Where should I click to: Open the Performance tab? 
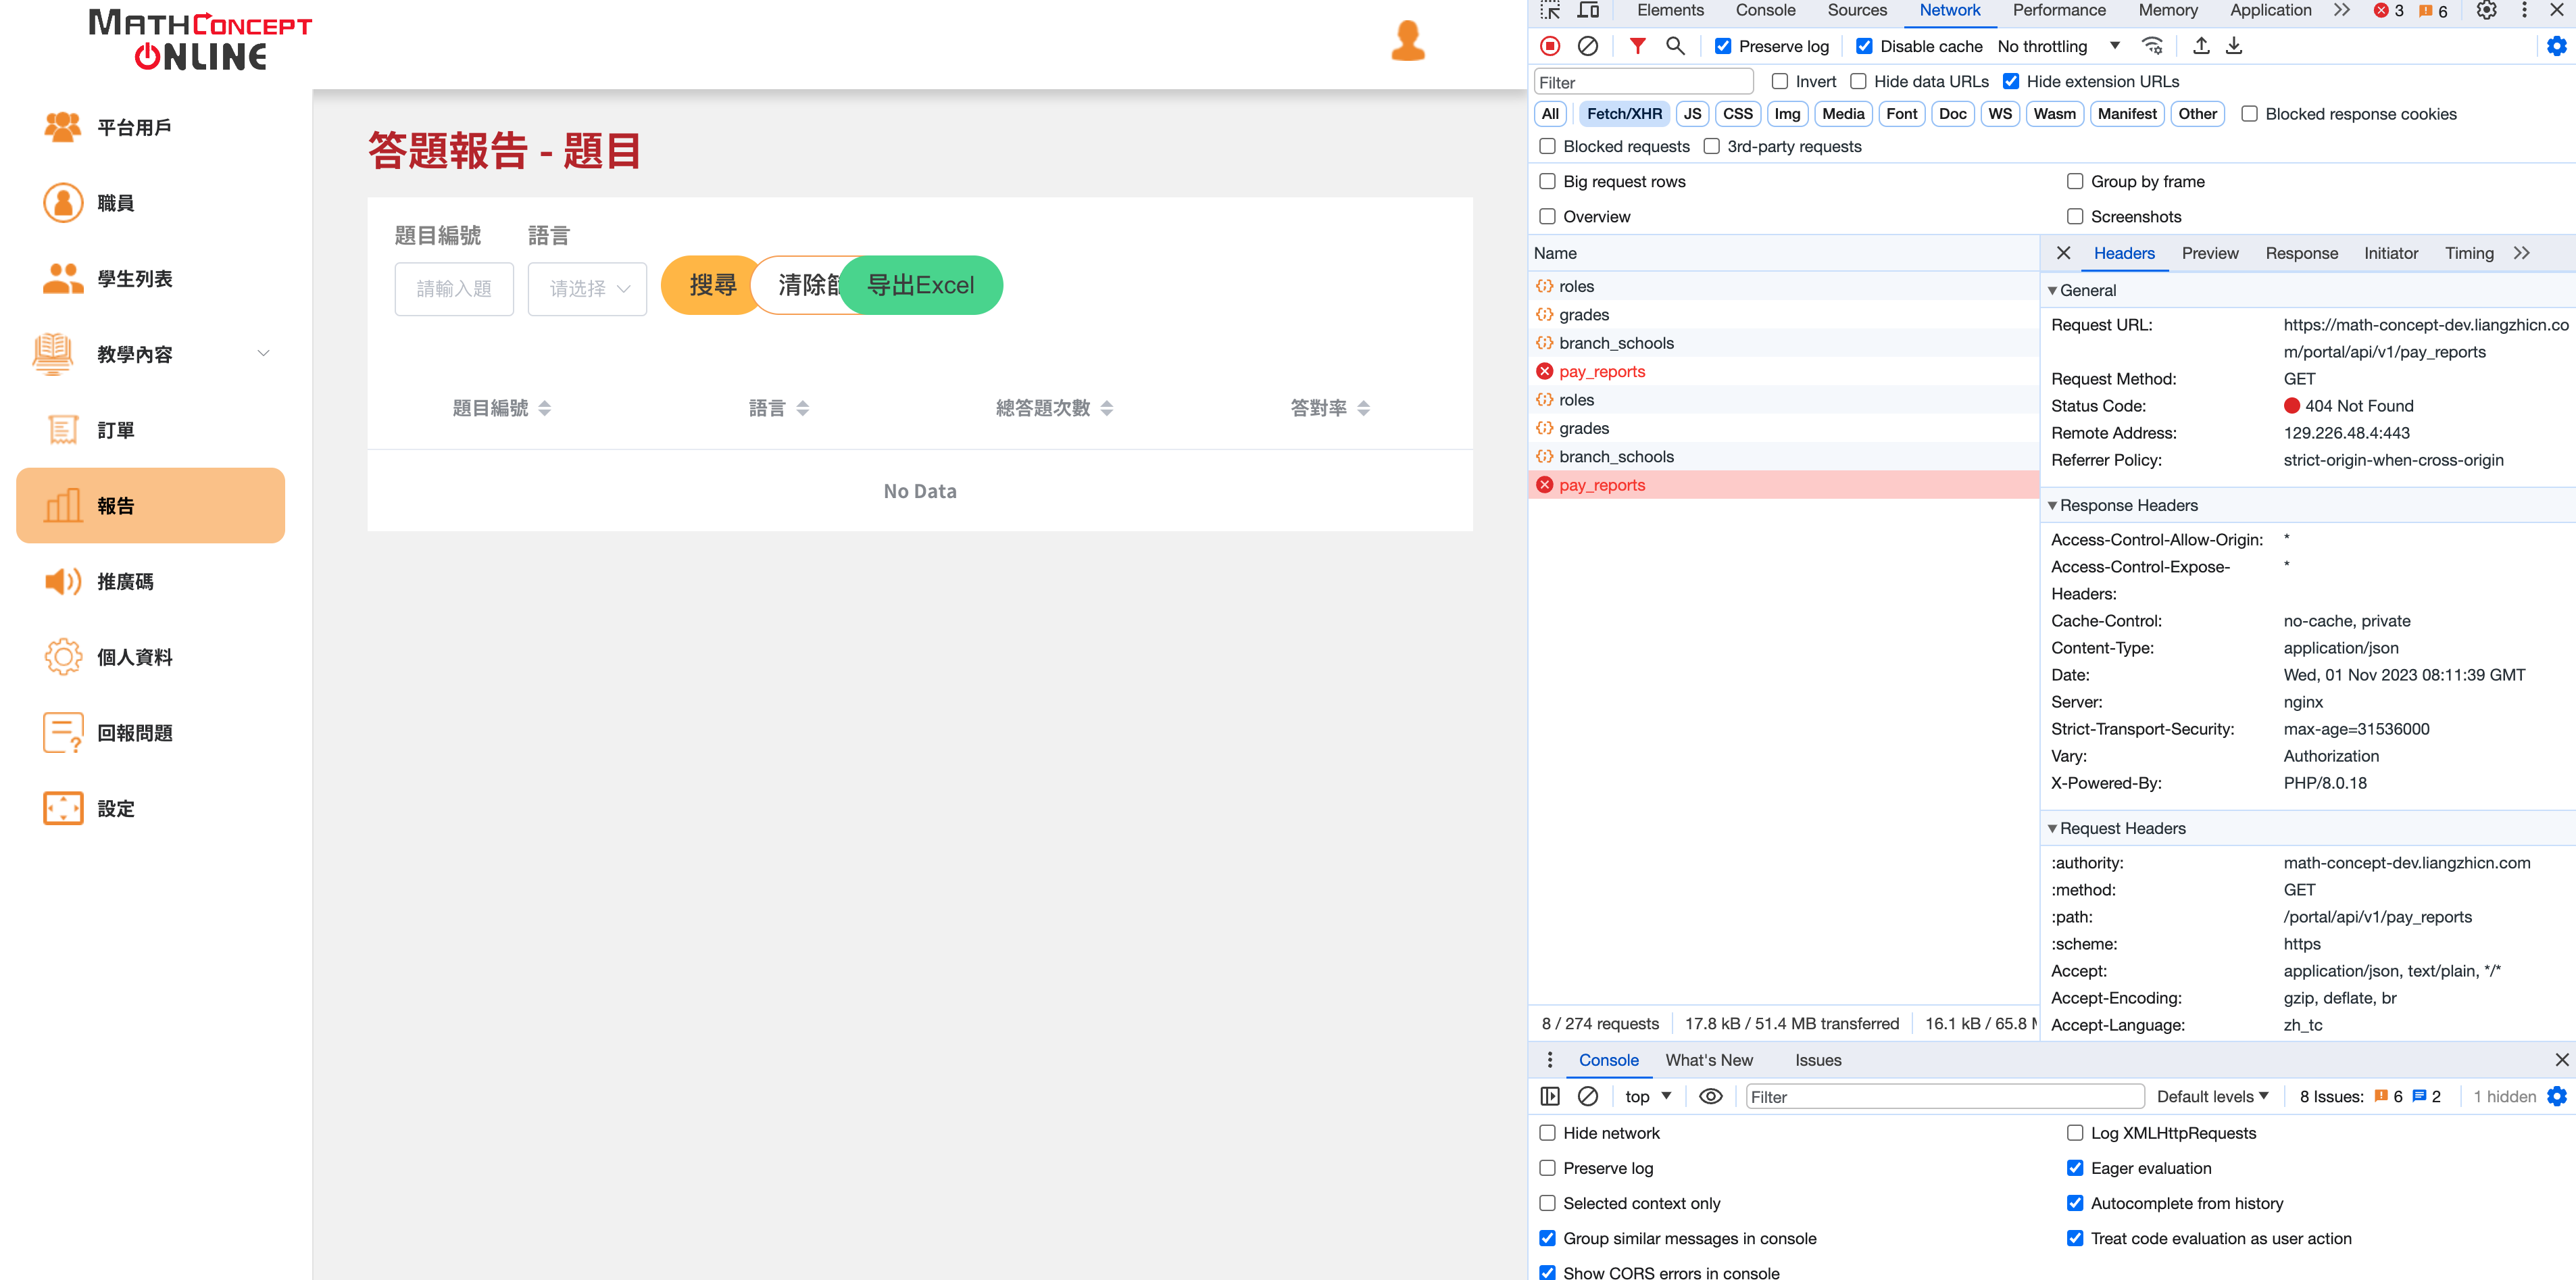tap(2059, 11)
